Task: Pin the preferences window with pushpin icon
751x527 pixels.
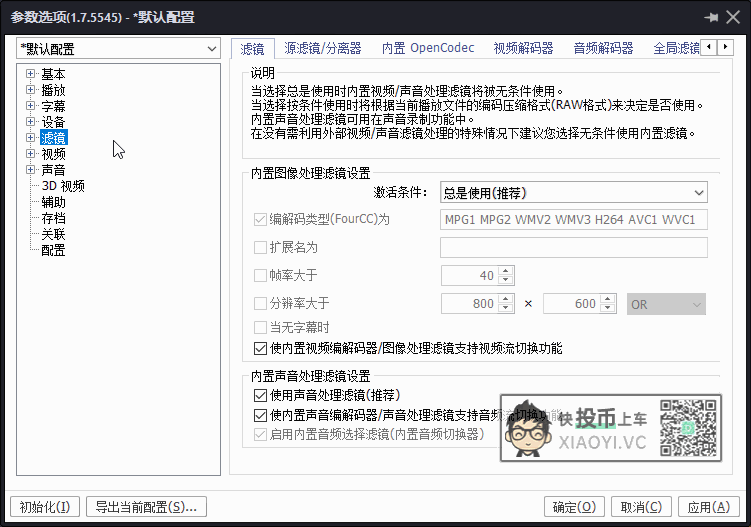Action: [x=711, y=18]
